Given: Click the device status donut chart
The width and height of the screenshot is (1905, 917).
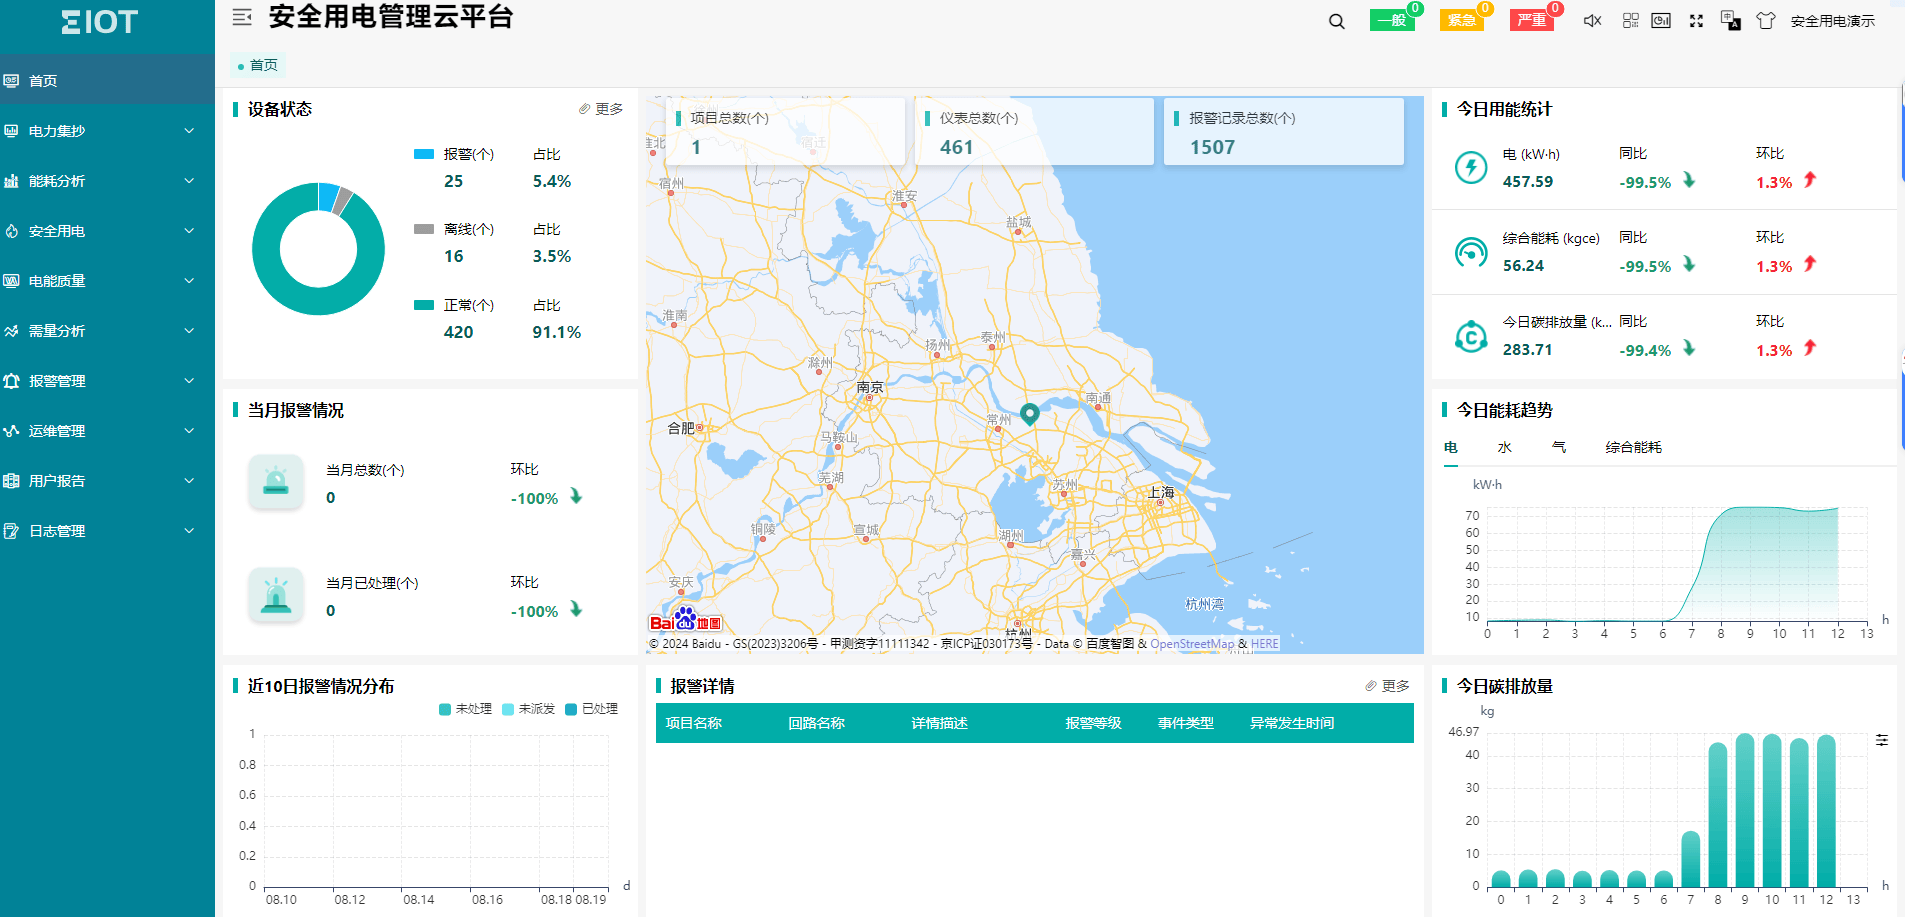Looking at the screenshot, I should pyautogui.click(x=318, y=249).
